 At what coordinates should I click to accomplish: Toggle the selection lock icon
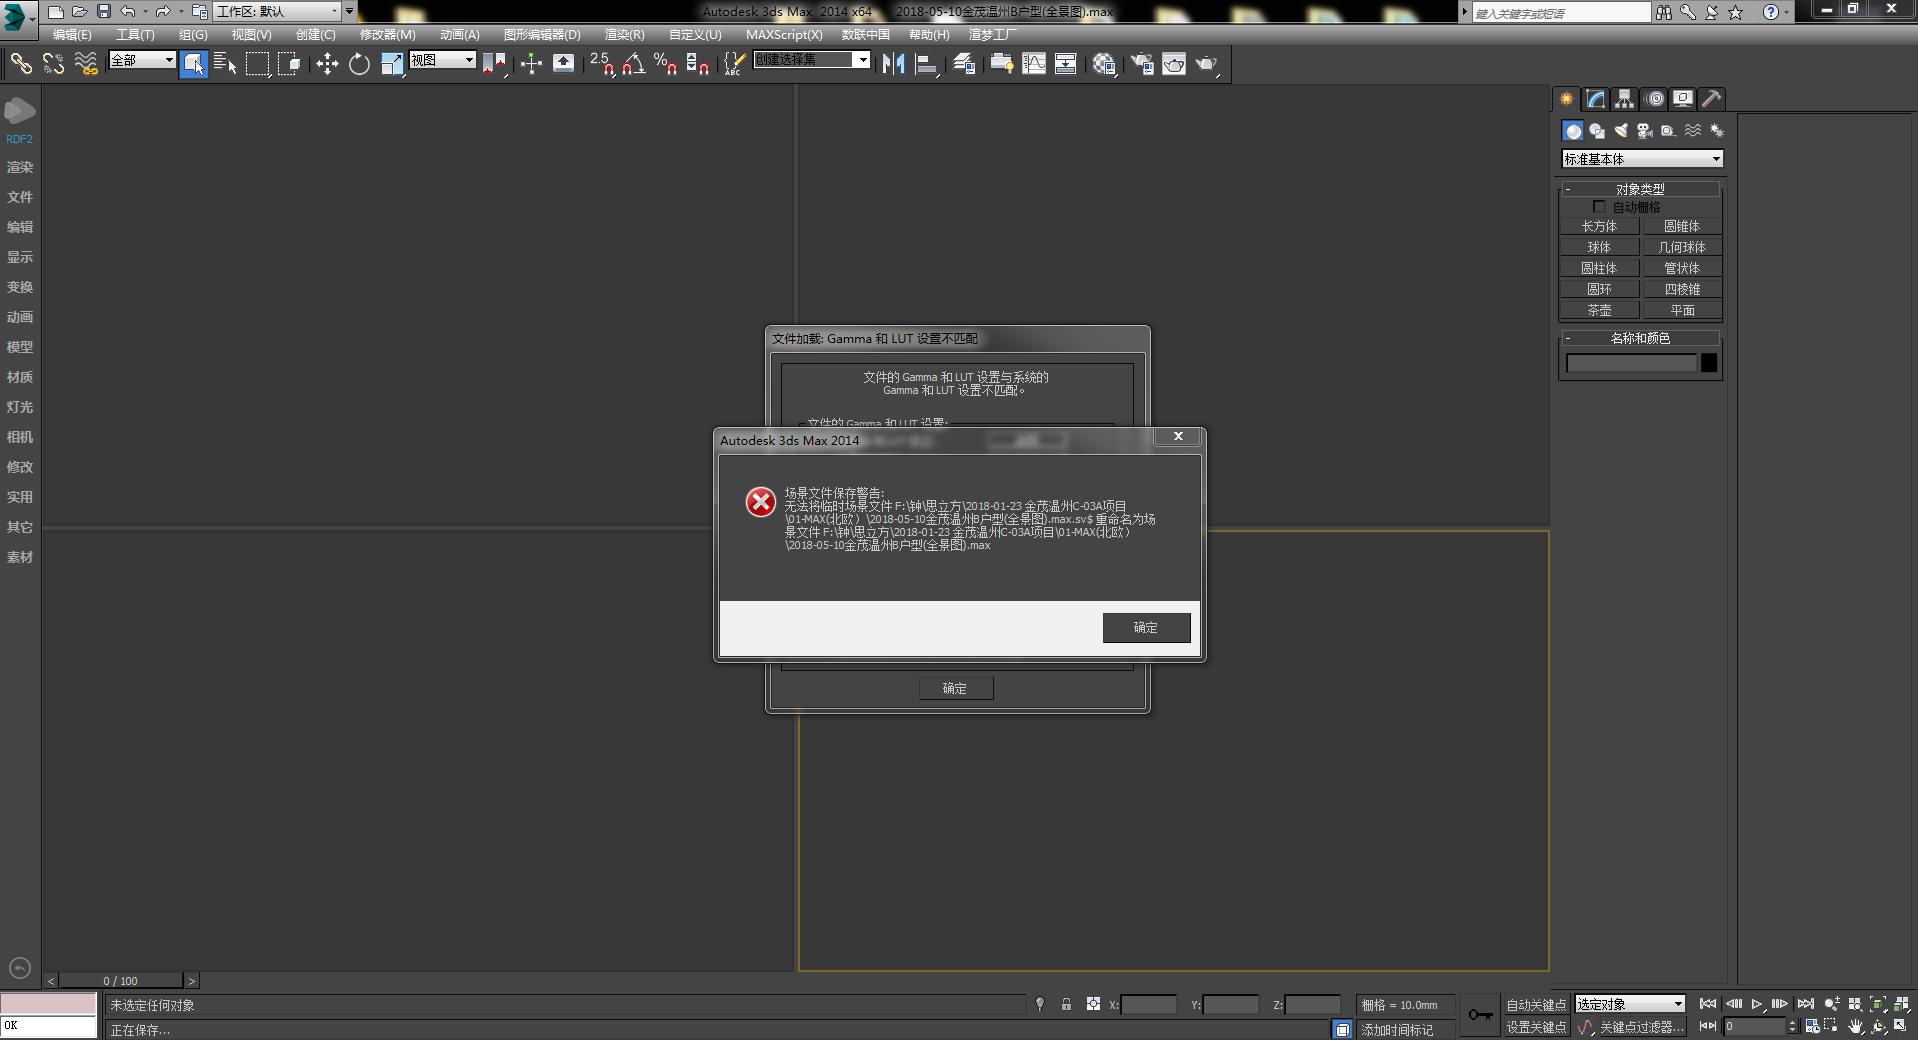[1066, 1004]
